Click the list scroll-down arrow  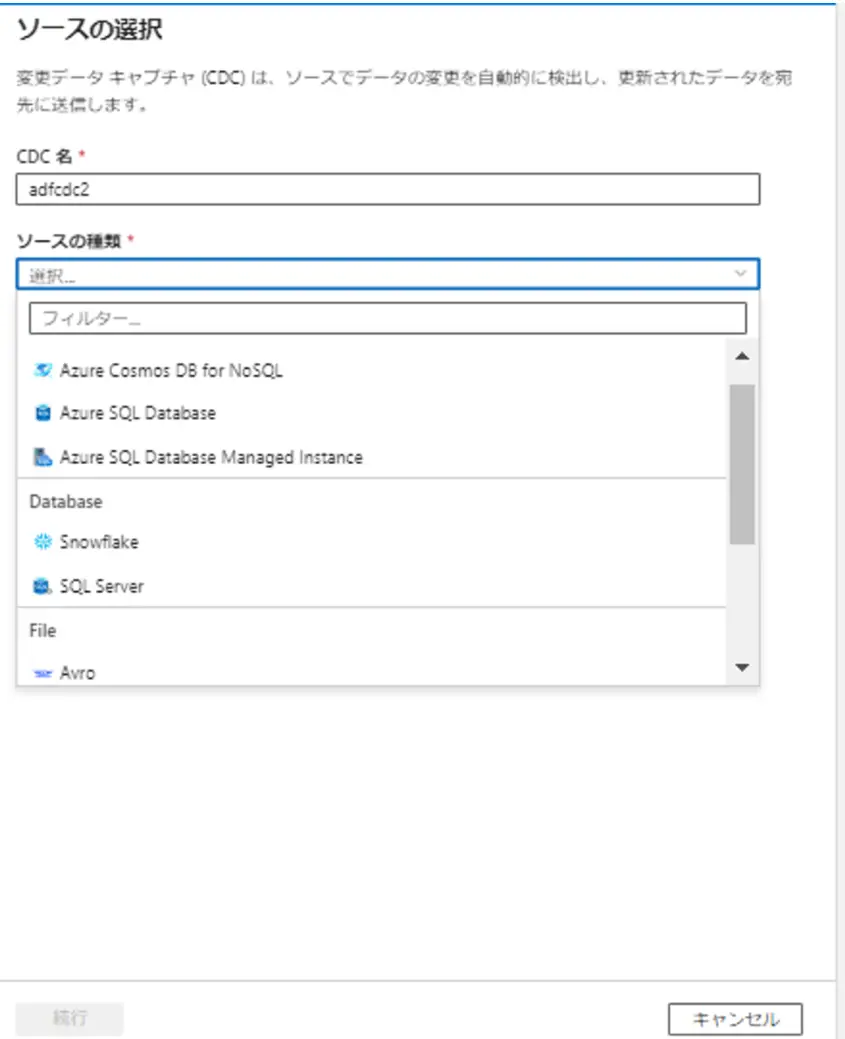coord(742,667)
